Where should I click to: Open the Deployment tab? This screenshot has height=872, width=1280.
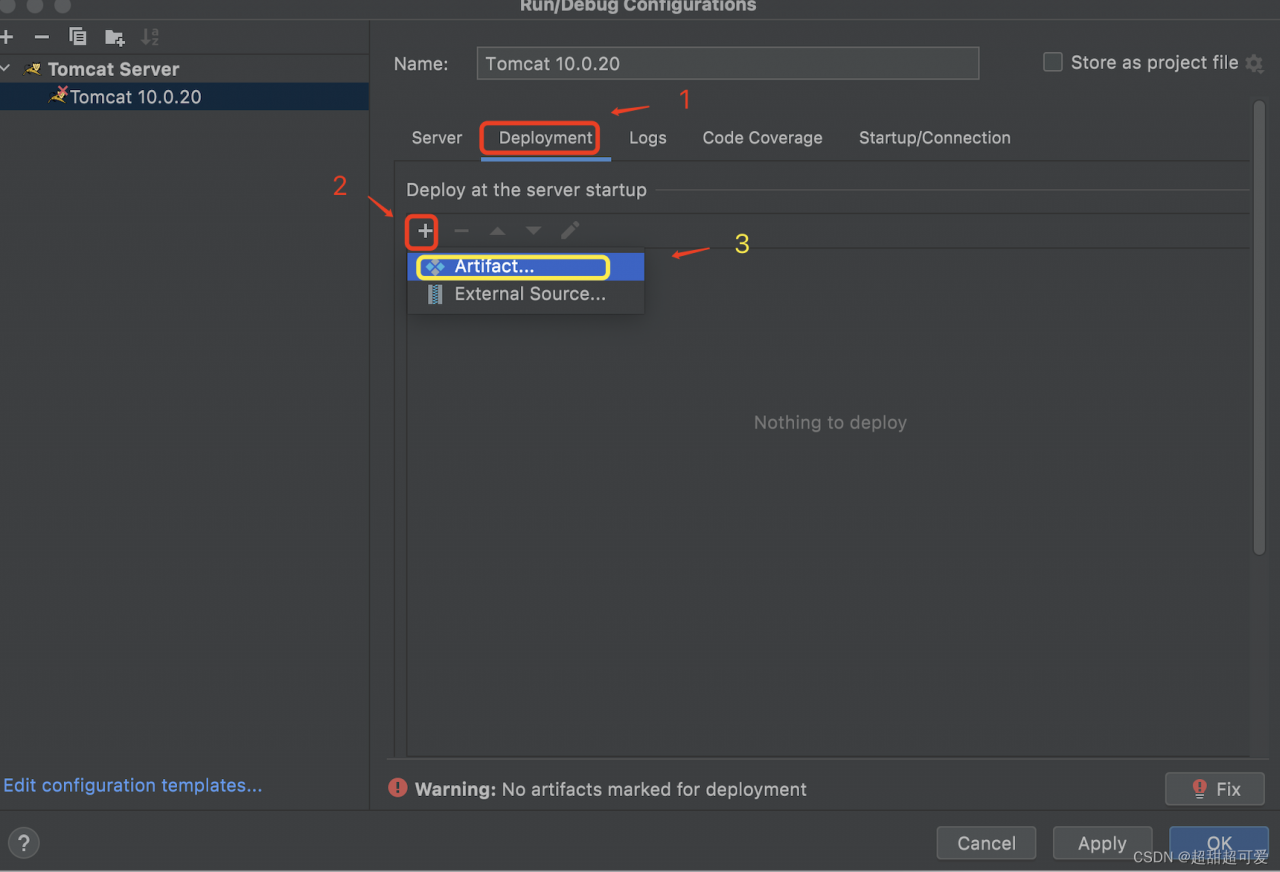pyautogui.click(x=546, y=138)
